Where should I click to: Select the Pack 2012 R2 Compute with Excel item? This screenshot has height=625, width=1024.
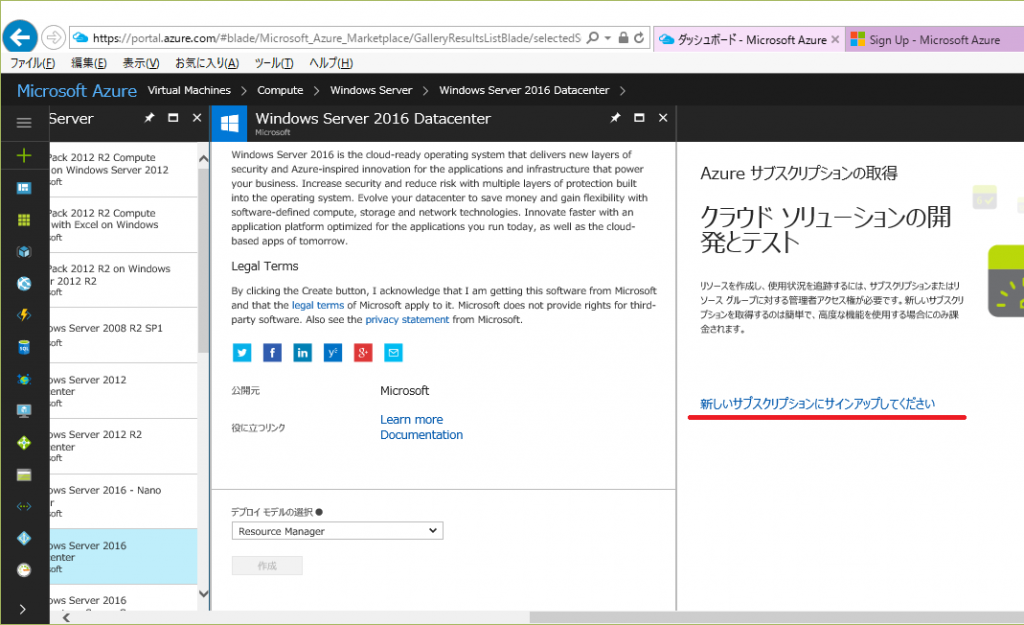point(123,225)
